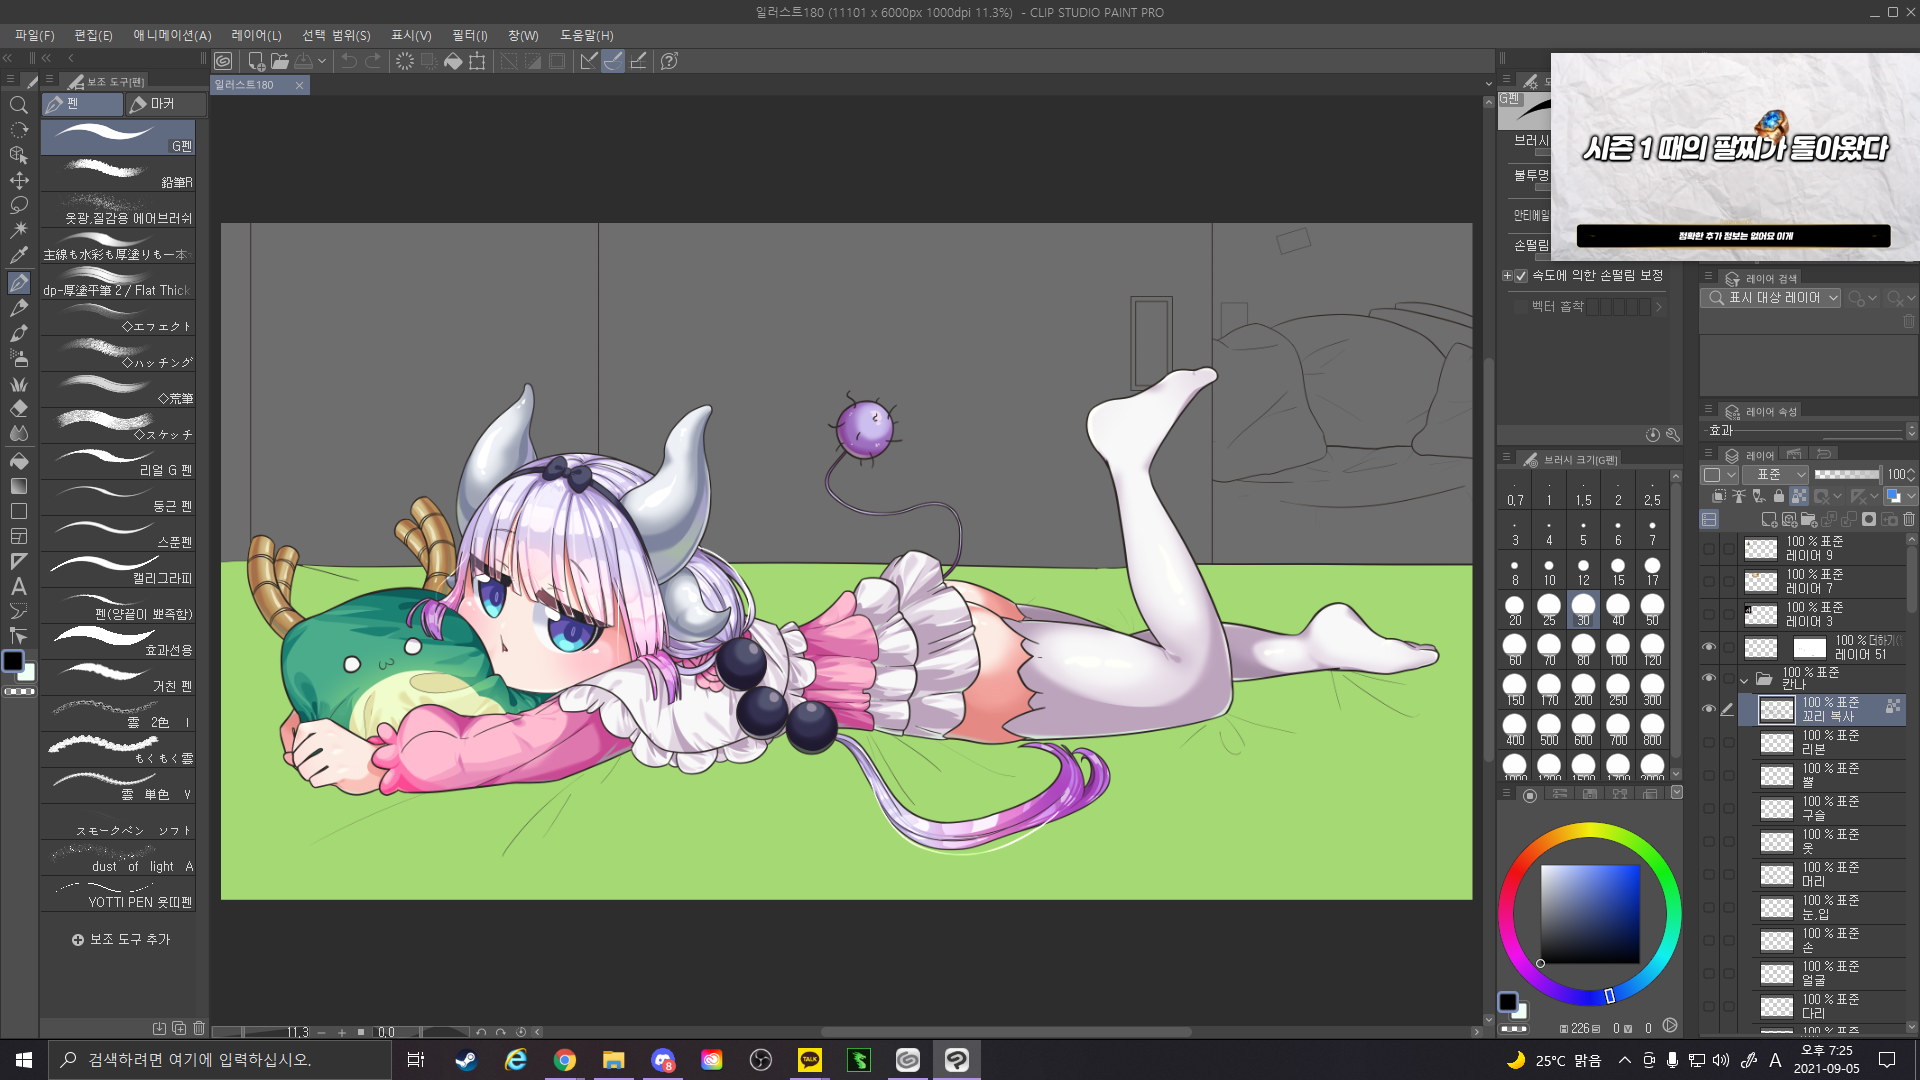
Task: Select the Eraser tool
Action: pyautogui.click(x=18, y=409)
